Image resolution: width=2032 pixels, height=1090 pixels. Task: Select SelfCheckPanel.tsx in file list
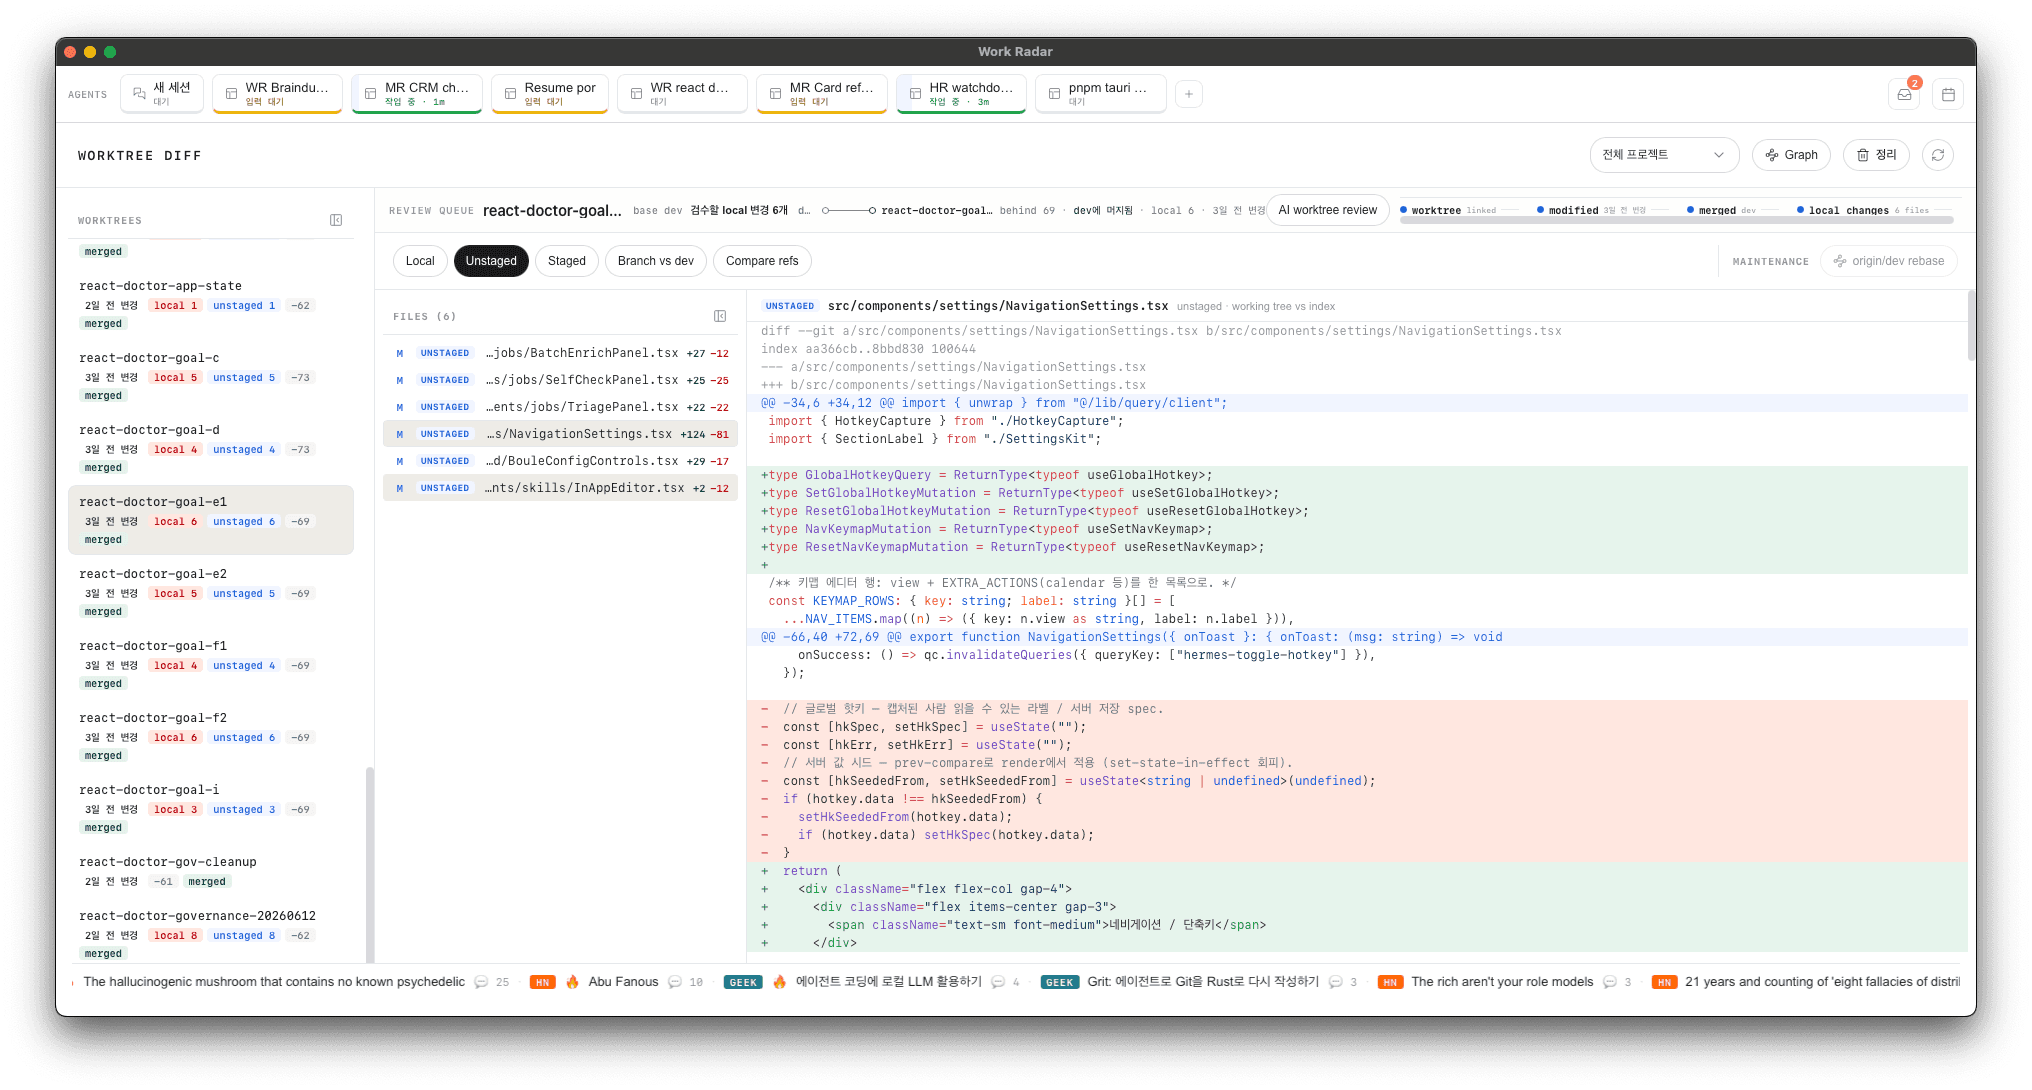[x=561, y=380]
